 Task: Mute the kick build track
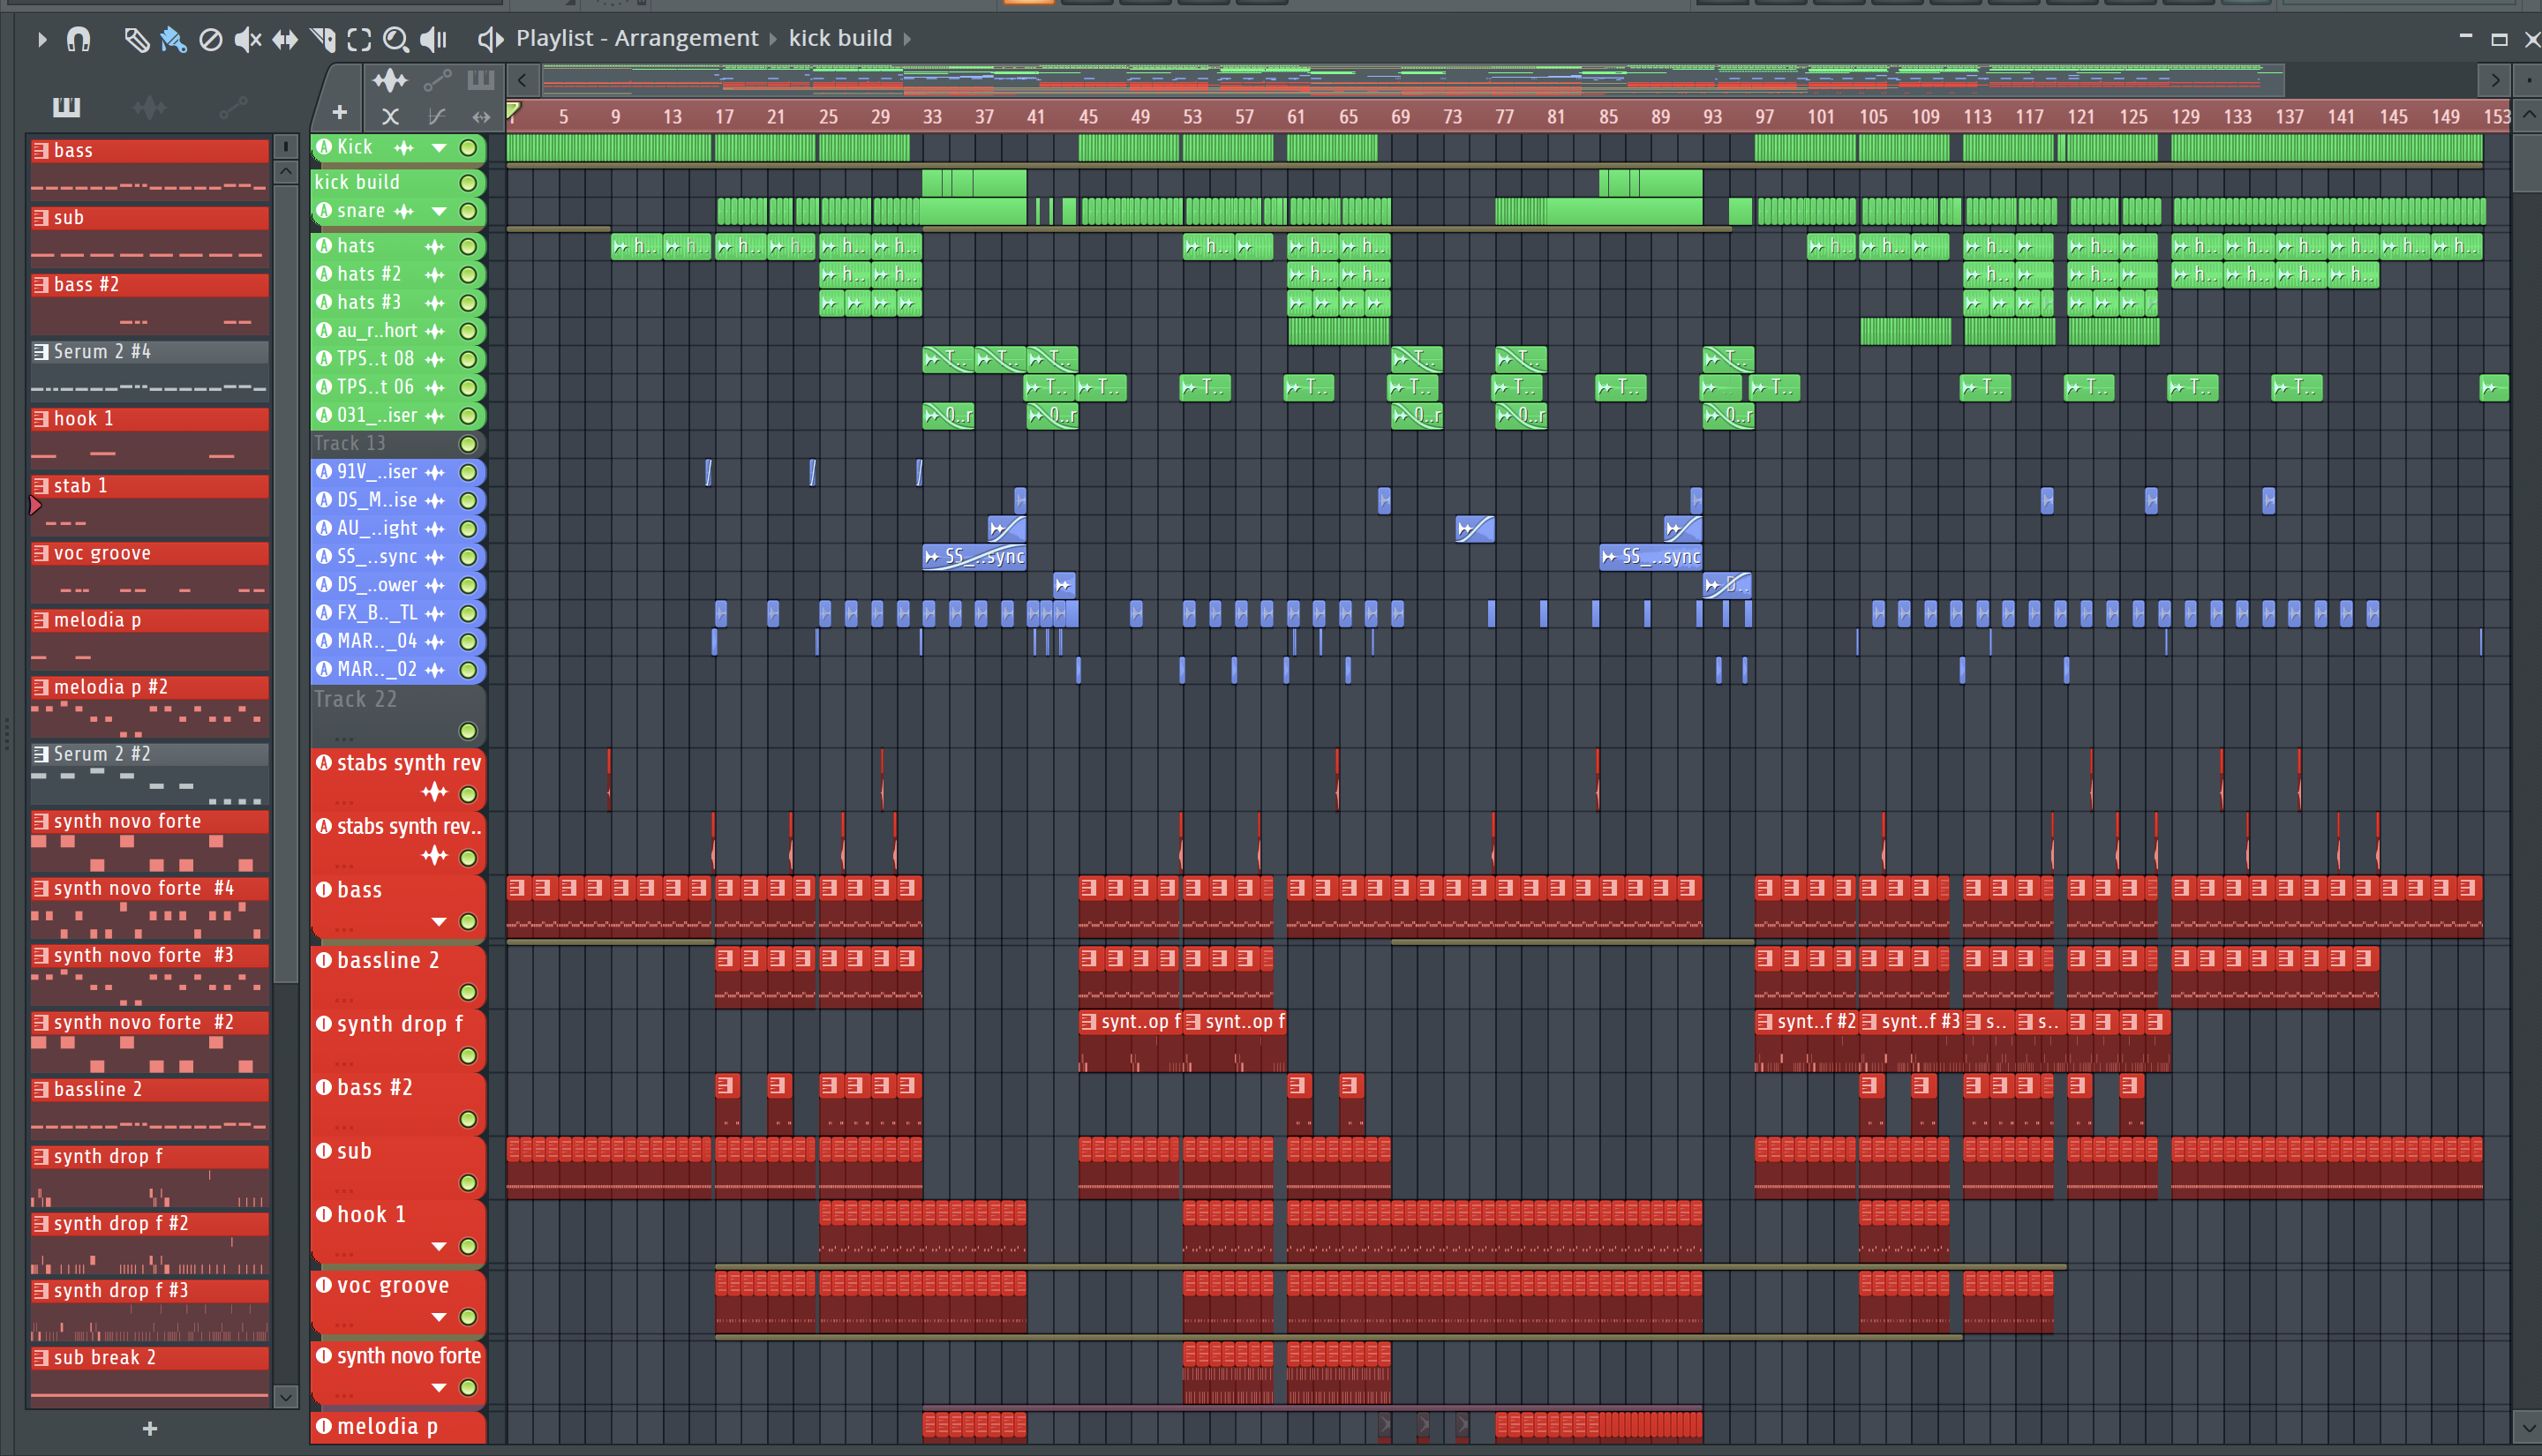468,183
